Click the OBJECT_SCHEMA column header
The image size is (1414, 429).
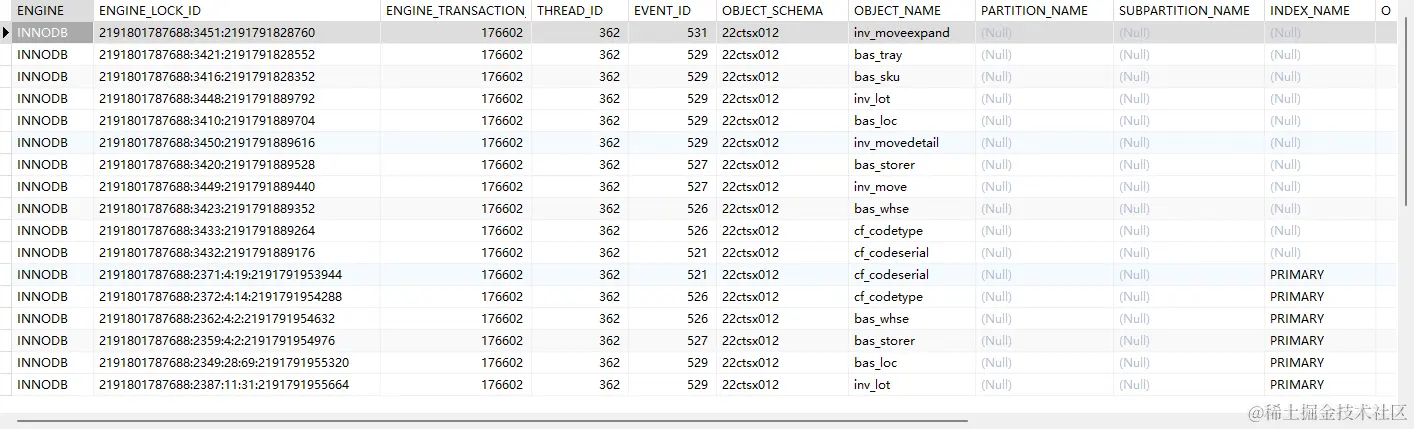click(x=782, y=11)
